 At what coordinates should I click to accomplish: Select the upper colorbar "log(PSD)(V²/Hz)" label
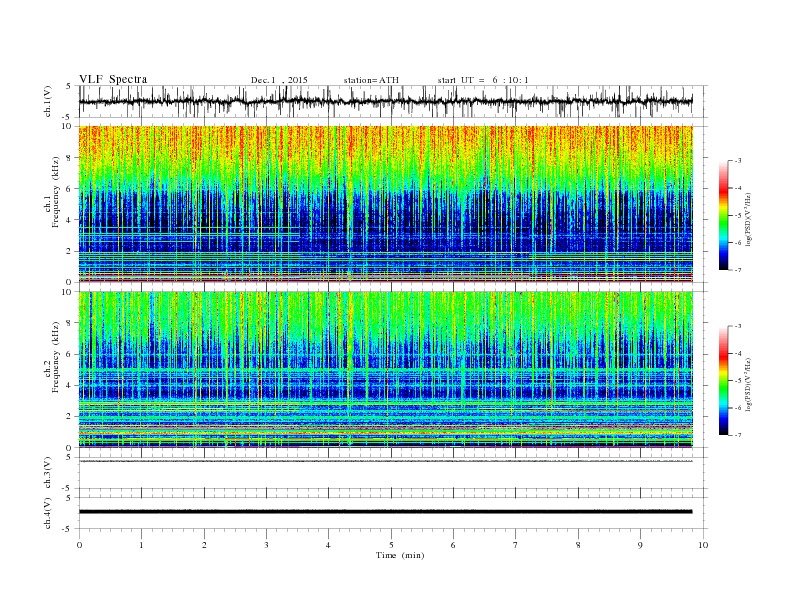[748, 219]
